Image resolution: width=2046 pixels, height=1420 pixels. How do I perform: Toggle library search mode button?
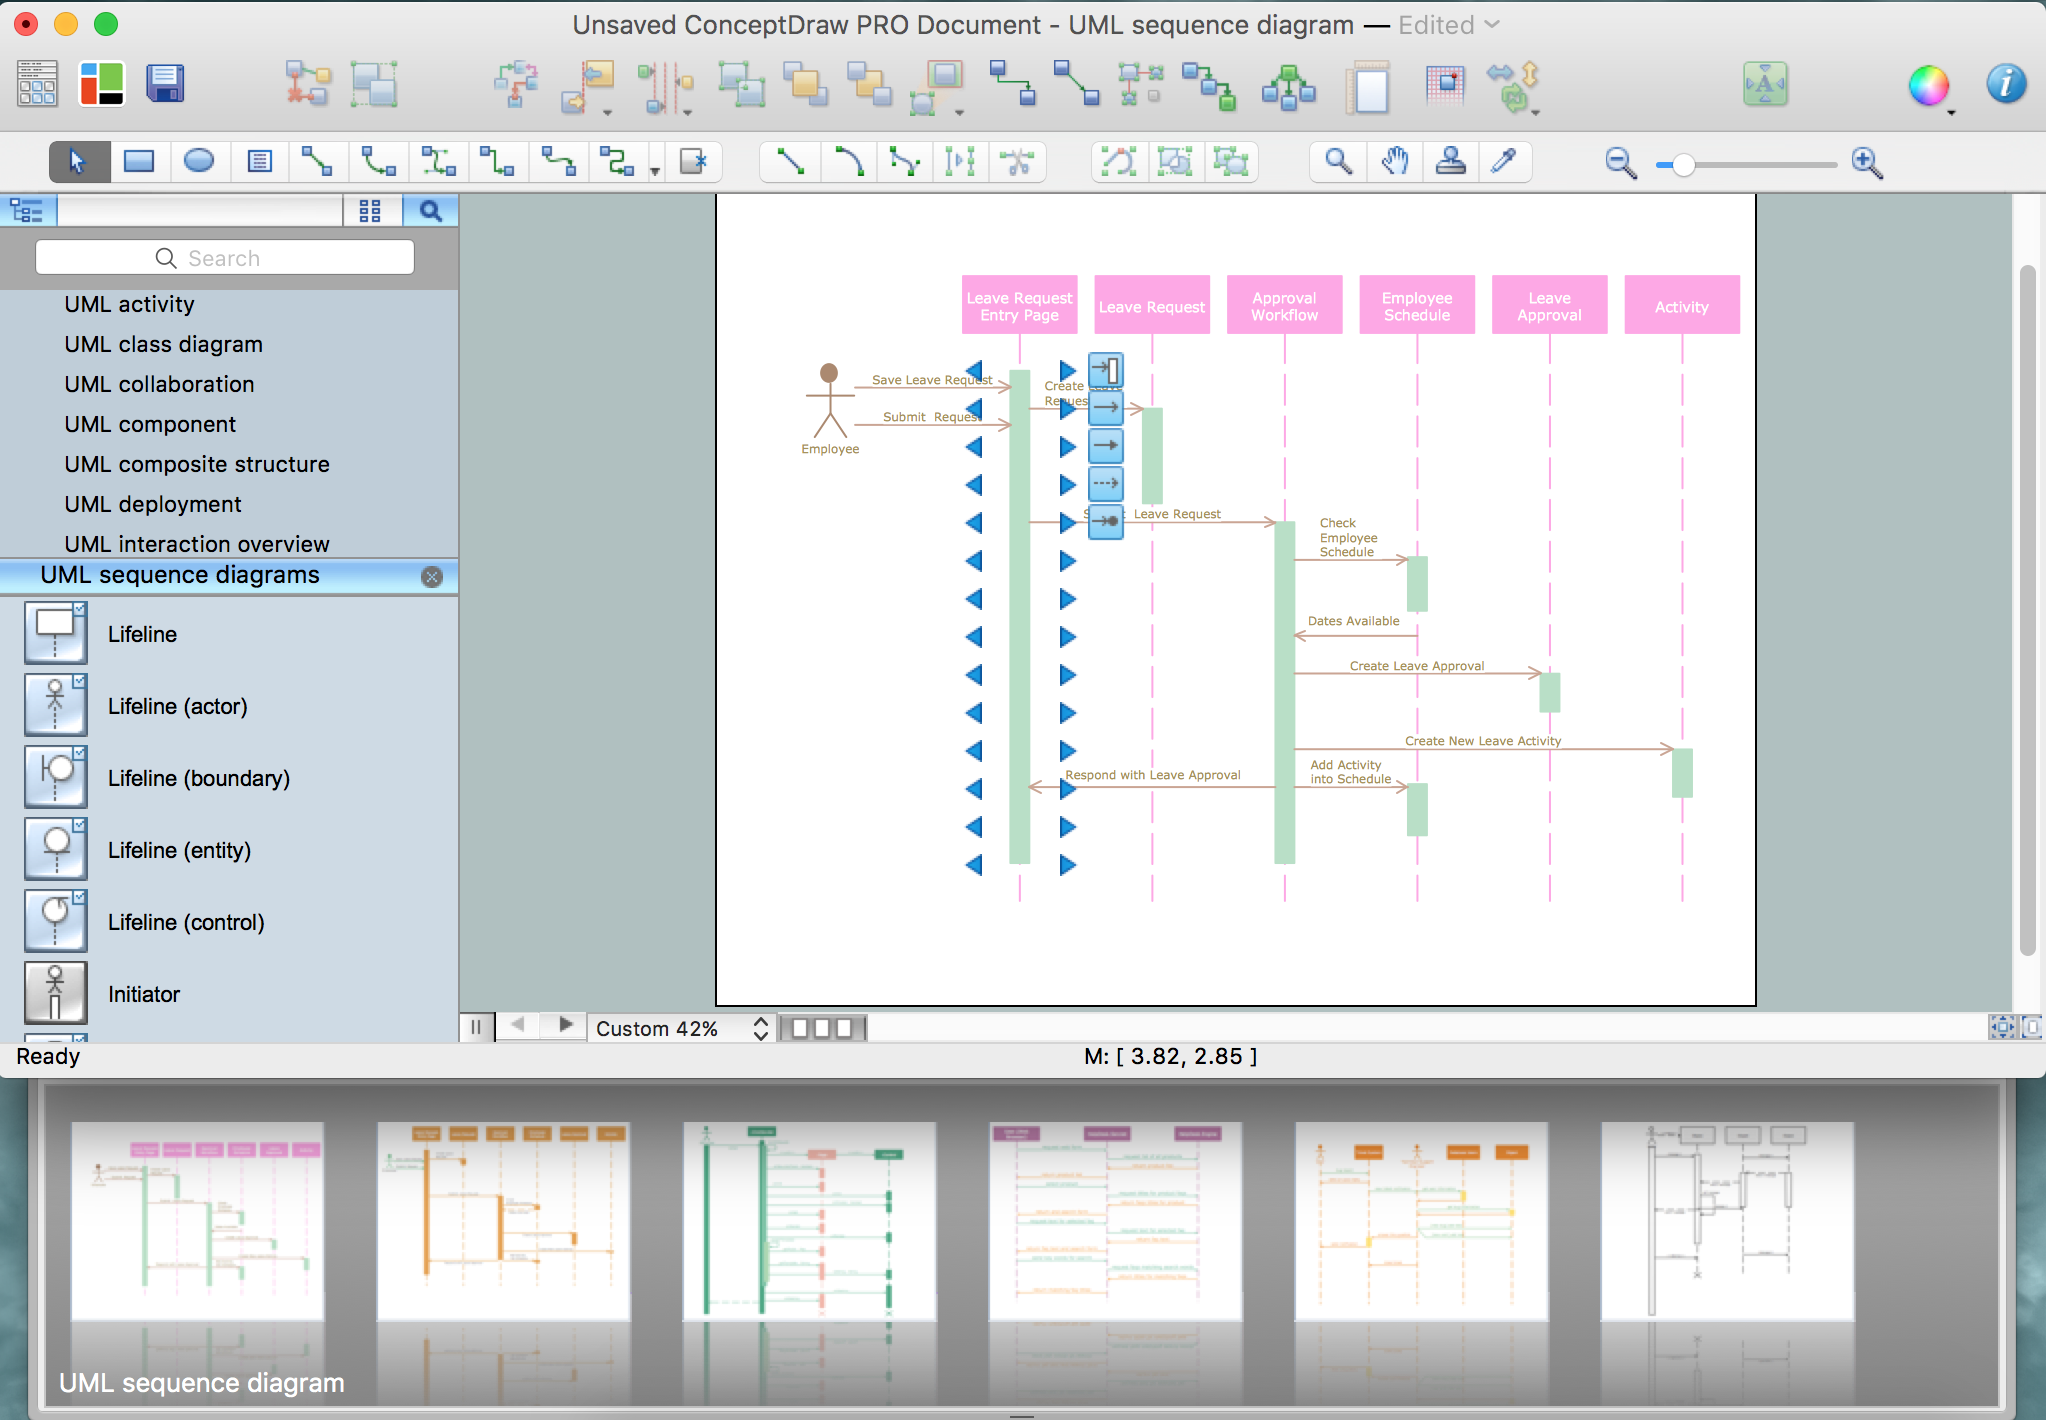click(430, 211)
